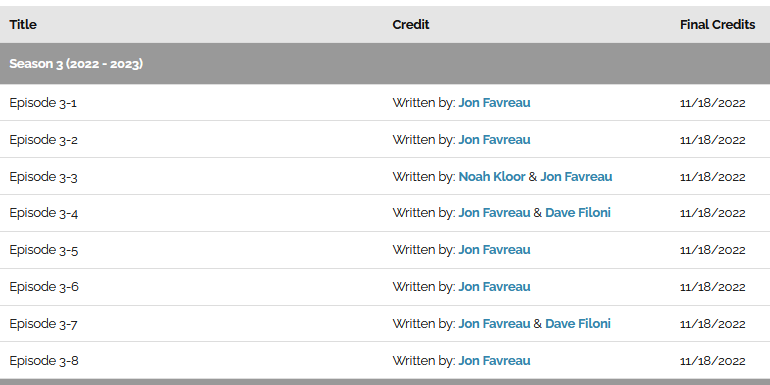Image resolution: width=770 pixels, height=385 pixels.
Task: Click the 11/18/2022 date for Episode 3-5
Action: (713, 250)
